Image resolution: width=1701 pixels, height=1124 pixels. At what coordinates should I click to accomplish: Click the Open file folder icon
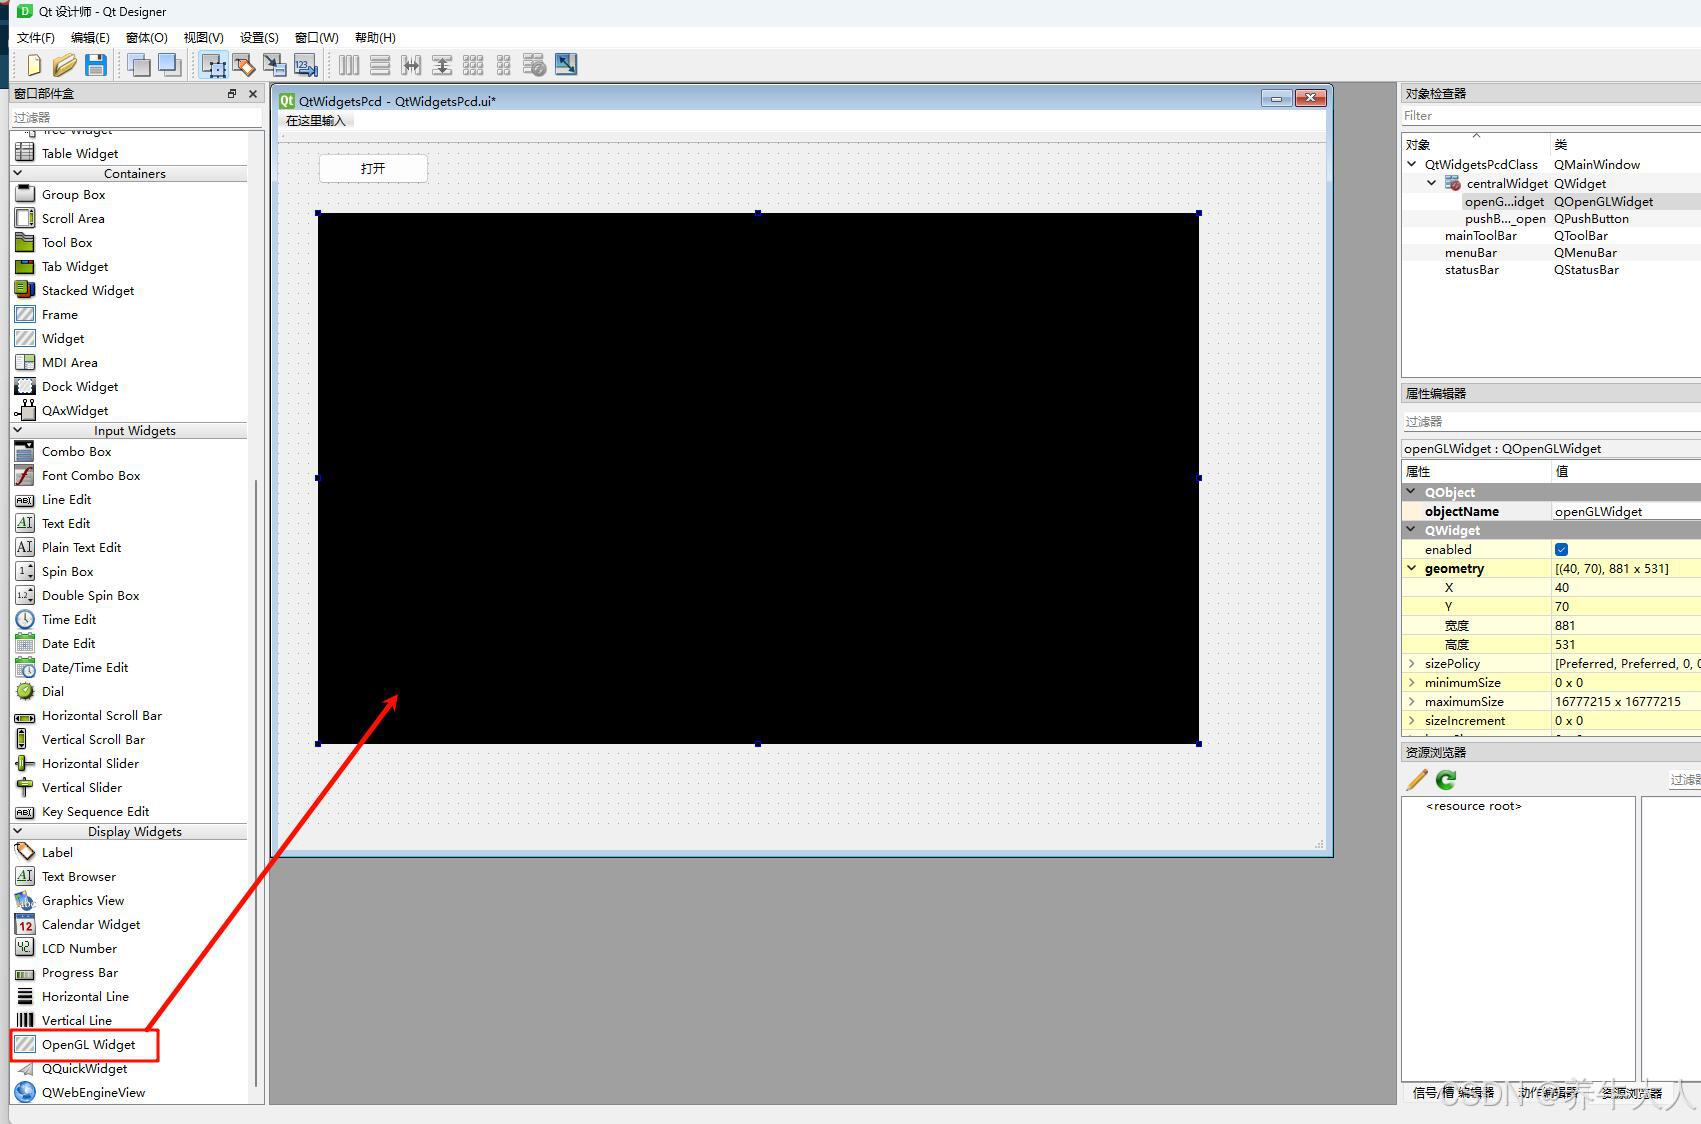[x=65, y=65]
